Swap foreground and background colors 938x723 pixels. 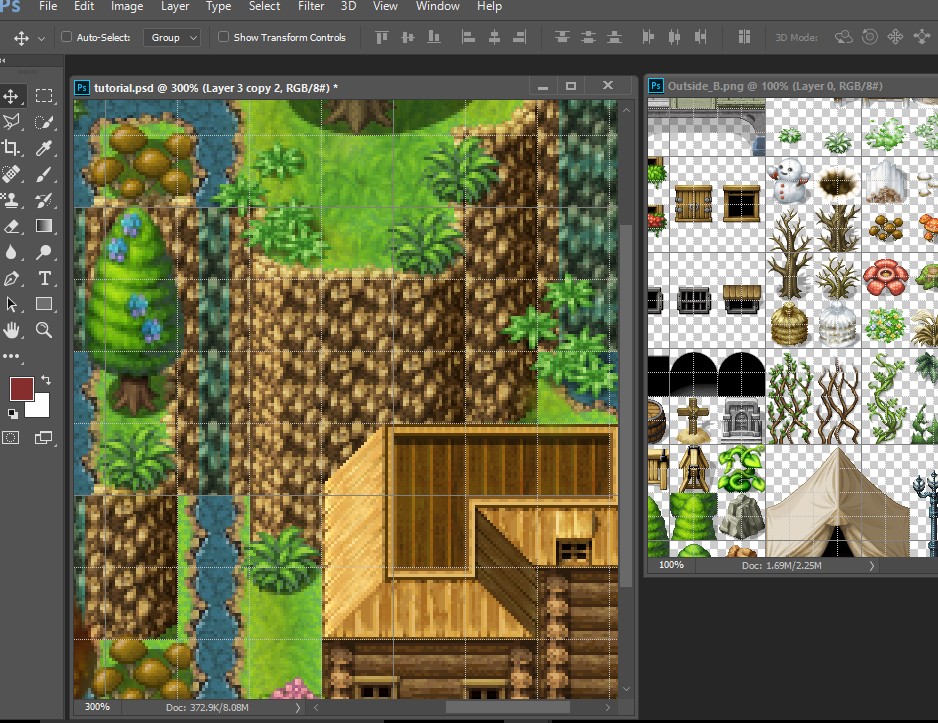[46, 380]
